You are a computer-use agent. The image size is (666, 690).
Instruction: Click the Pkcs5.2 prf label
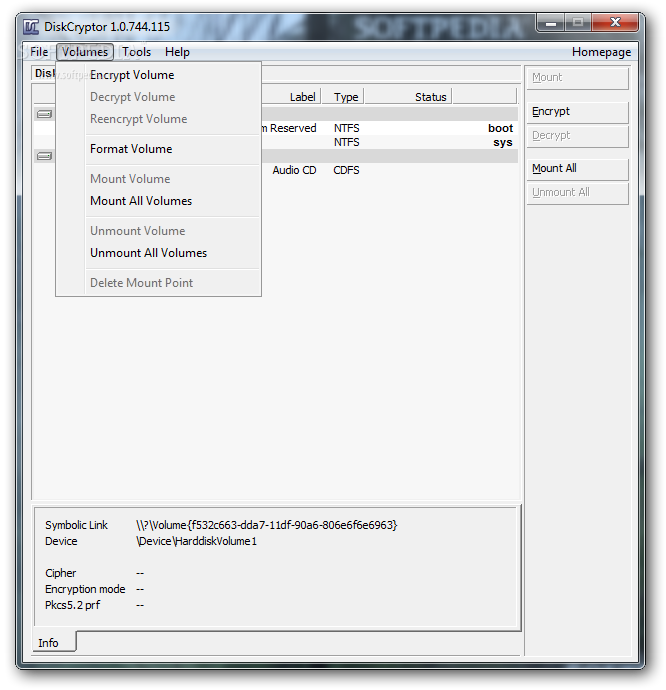tap(72, 605)
